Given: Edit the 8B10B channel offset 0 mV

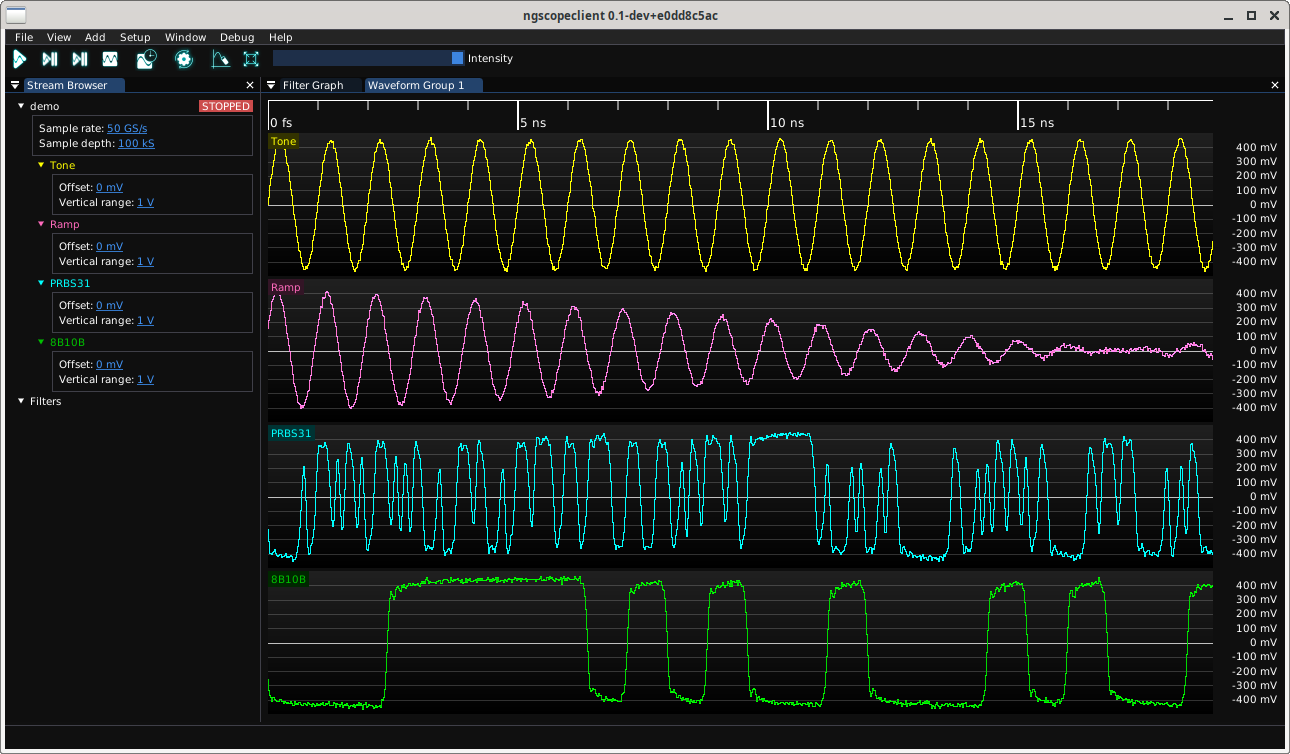Looking at the screenshot, I should tap(110, 364).
